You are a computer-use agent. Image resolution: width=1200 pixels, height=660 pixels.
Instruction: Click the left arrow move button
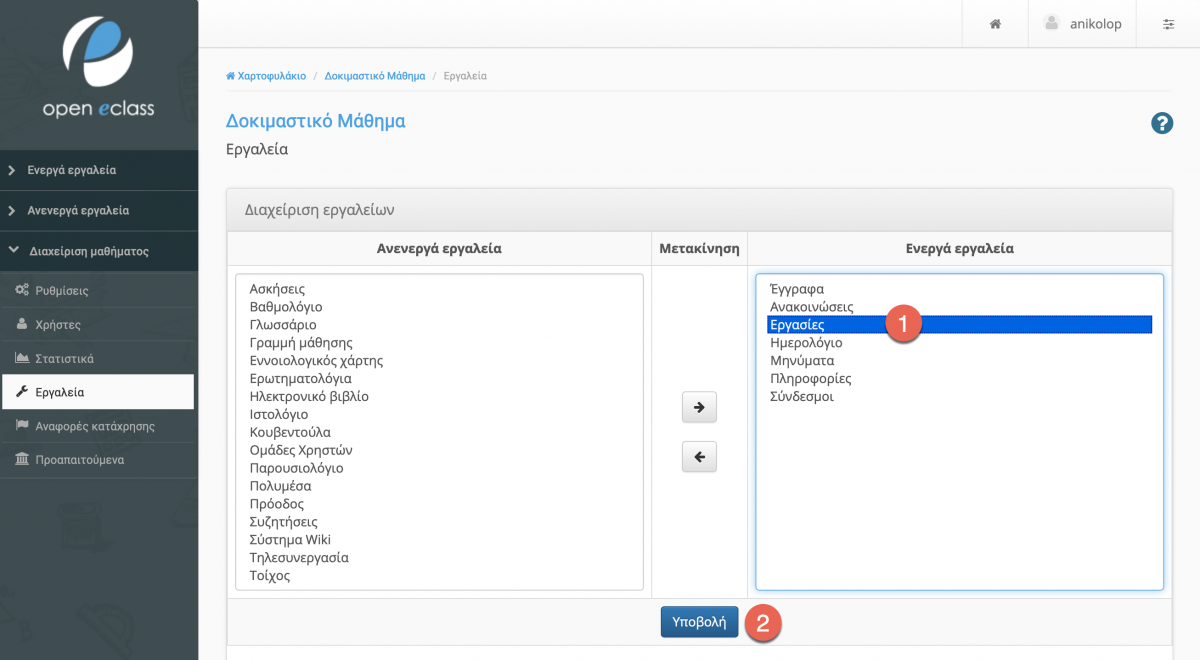(699, 457)
